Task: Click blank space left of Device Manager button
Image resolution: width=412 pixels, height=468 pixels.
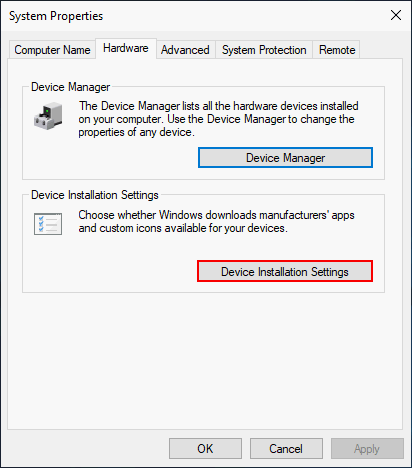Action: click(x=110, y=158)
